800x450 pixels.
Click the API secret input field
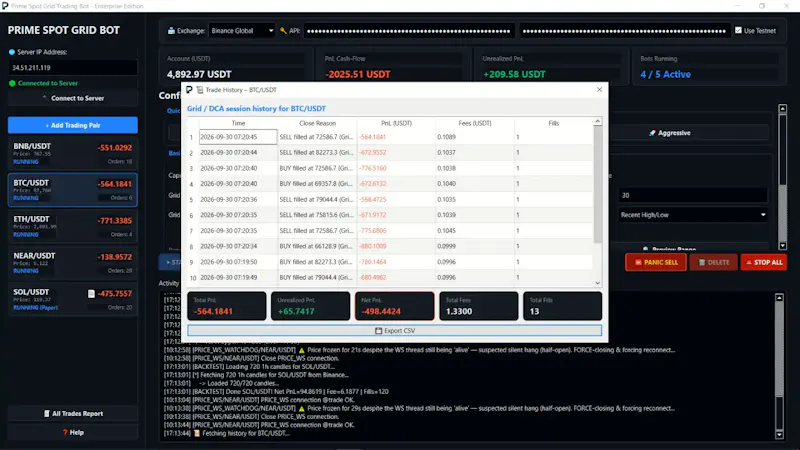pyautogui.click(x=624, y=31)
